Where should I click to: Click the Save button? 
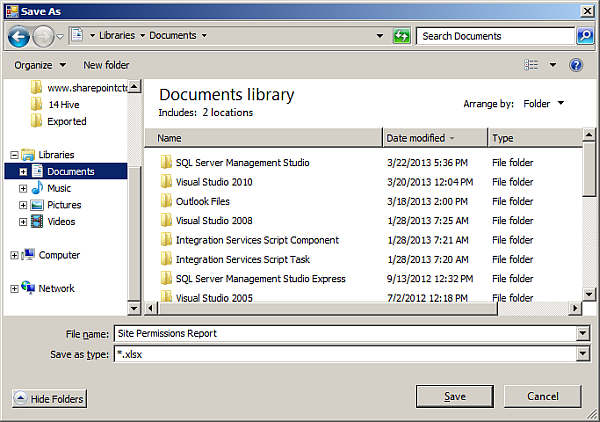coord(455,396)
